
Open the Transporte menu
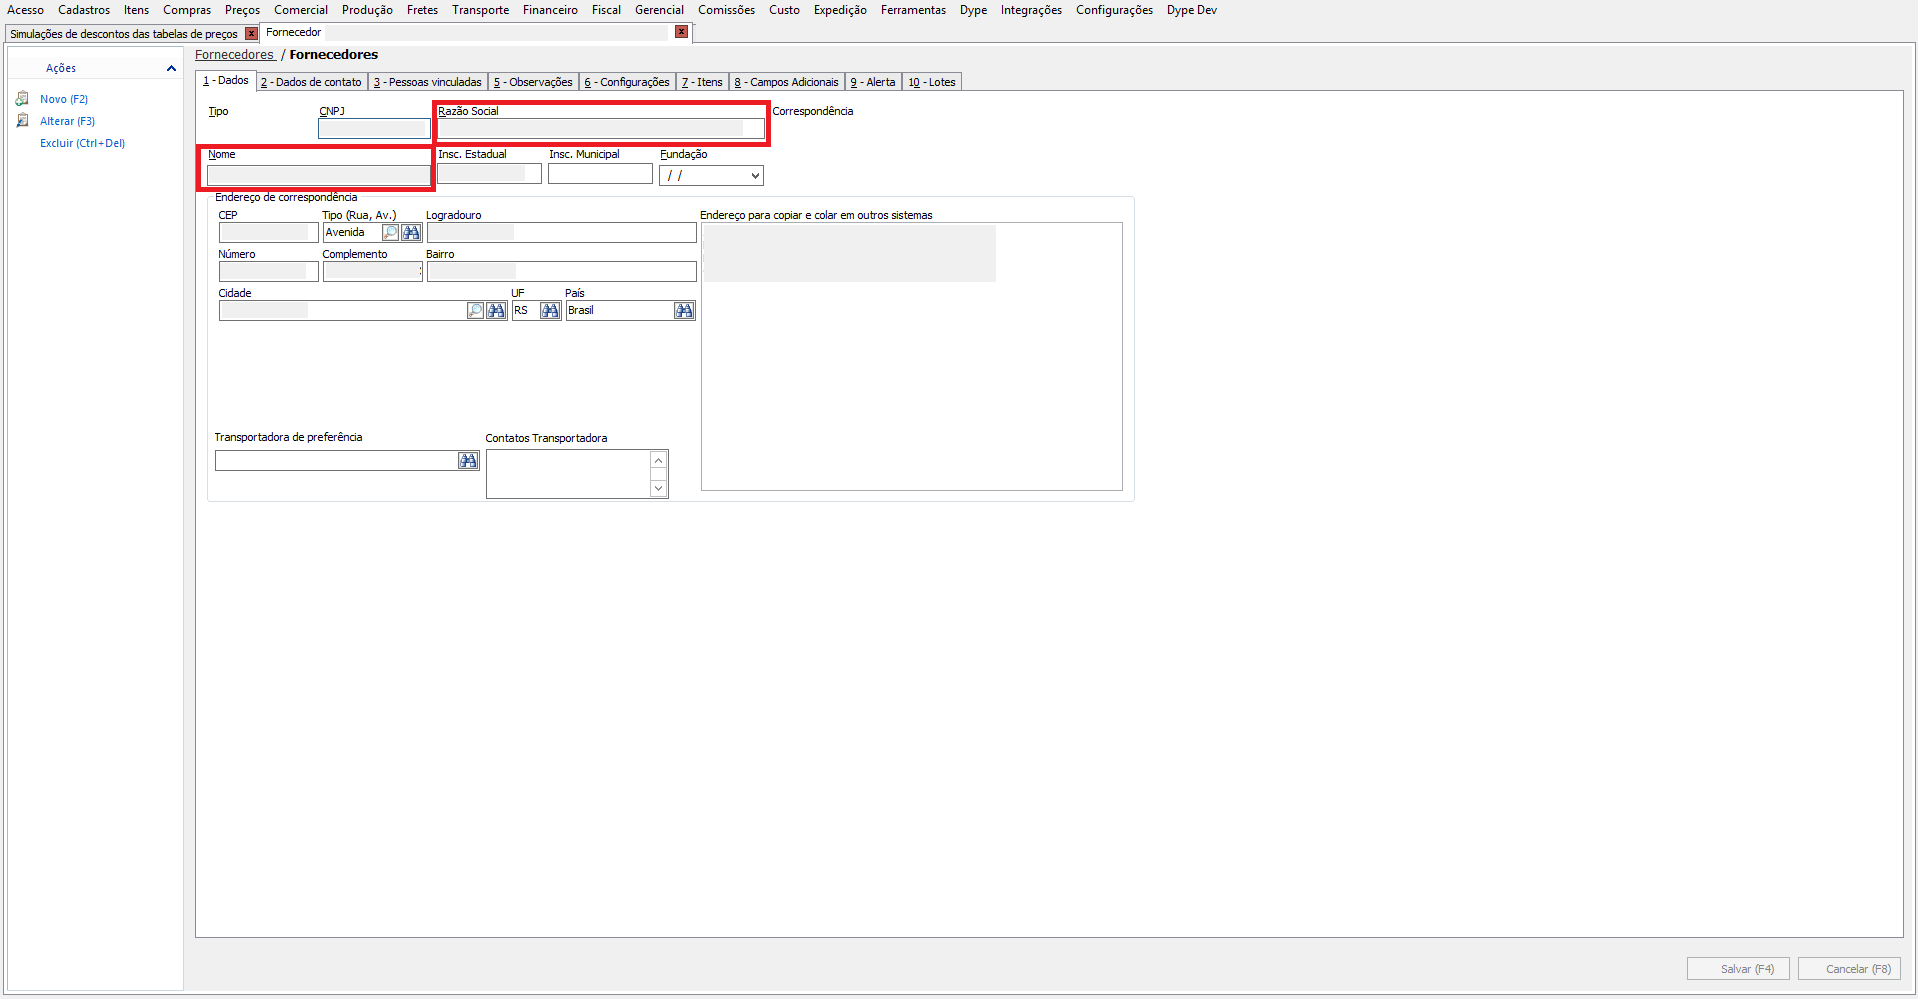coord(480,10)
